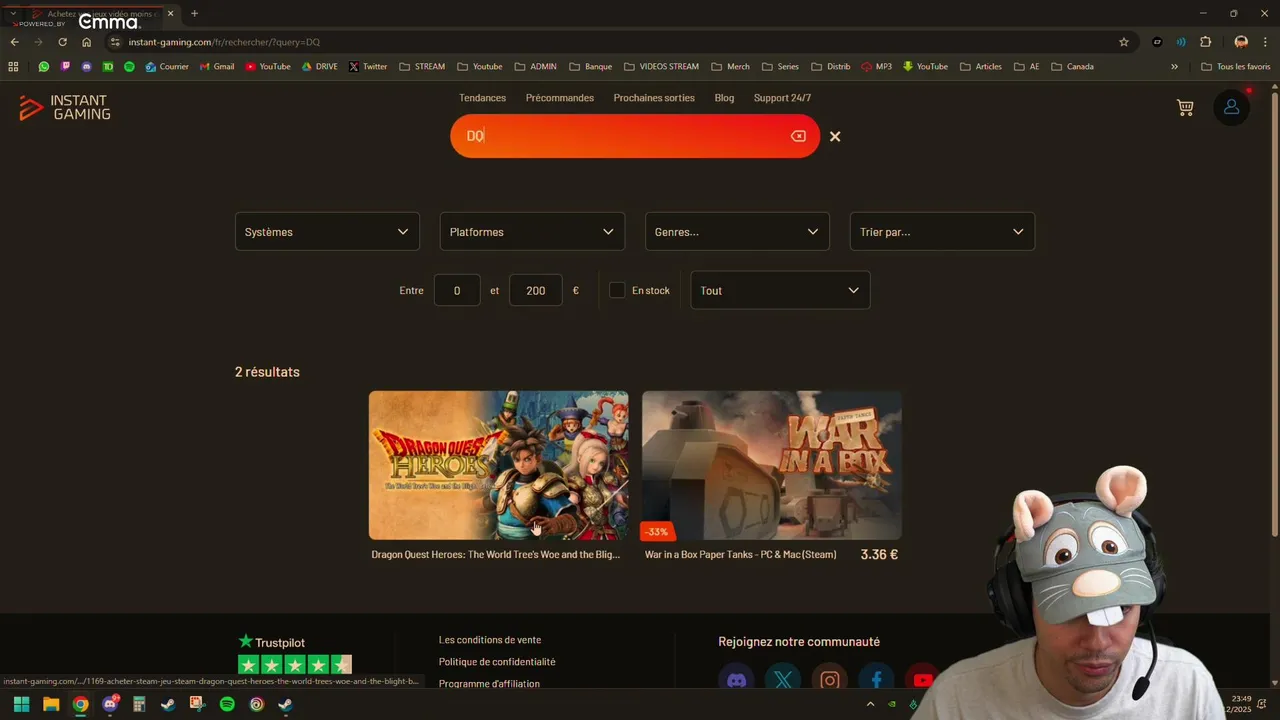Image resolution: width=1280 pixels, height=720 pixels.
Task: Open the Canada bookmarks folder
Action: pyautogui.click(x=1072, y=67)
